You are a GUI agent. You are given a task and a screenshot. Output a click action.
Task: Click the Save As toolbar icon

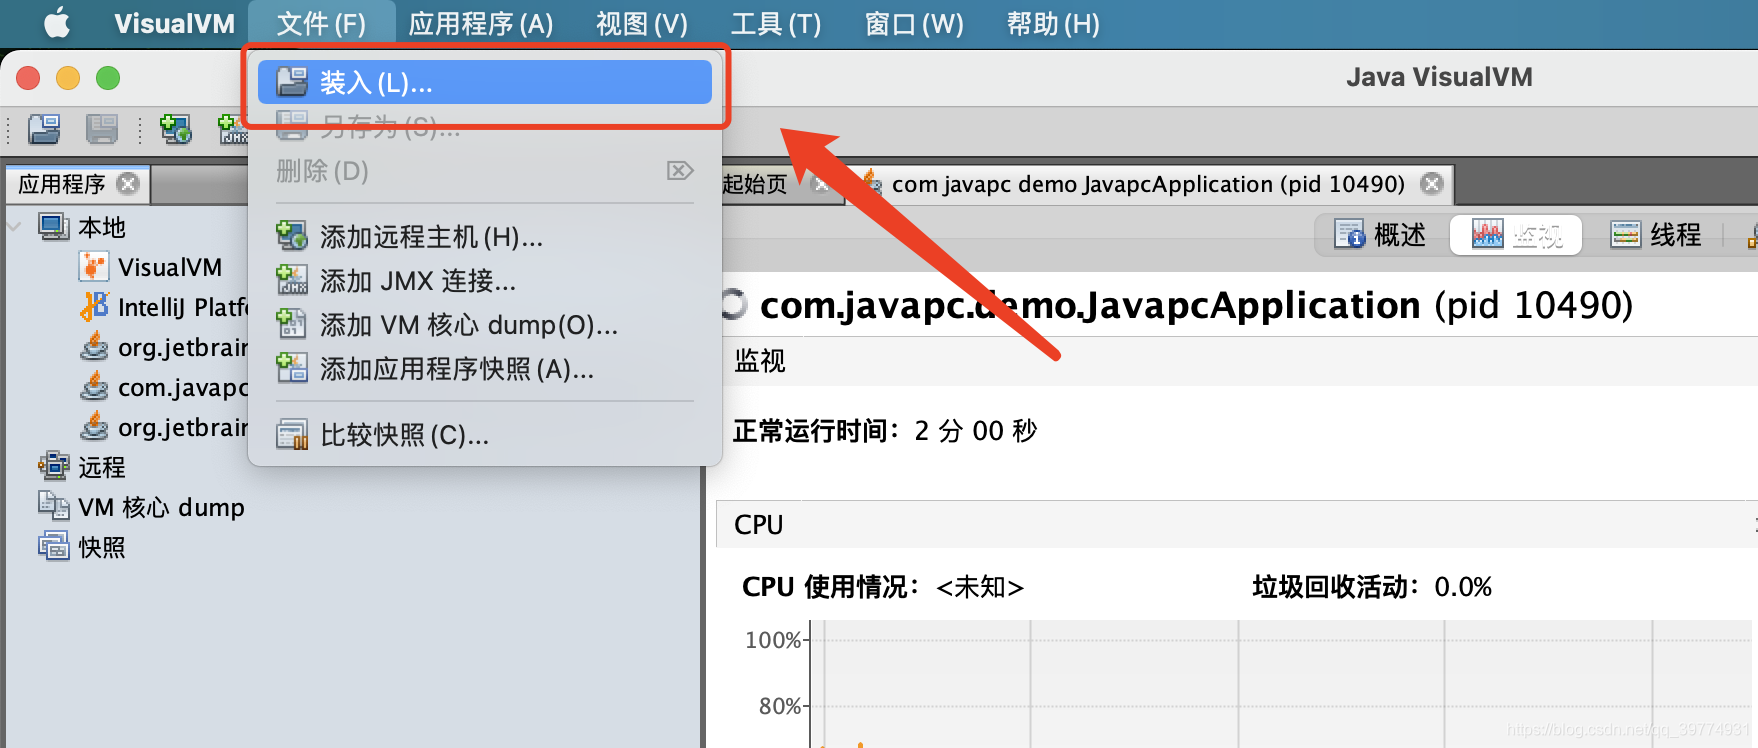pyautogui.click(x=101, y=129)
